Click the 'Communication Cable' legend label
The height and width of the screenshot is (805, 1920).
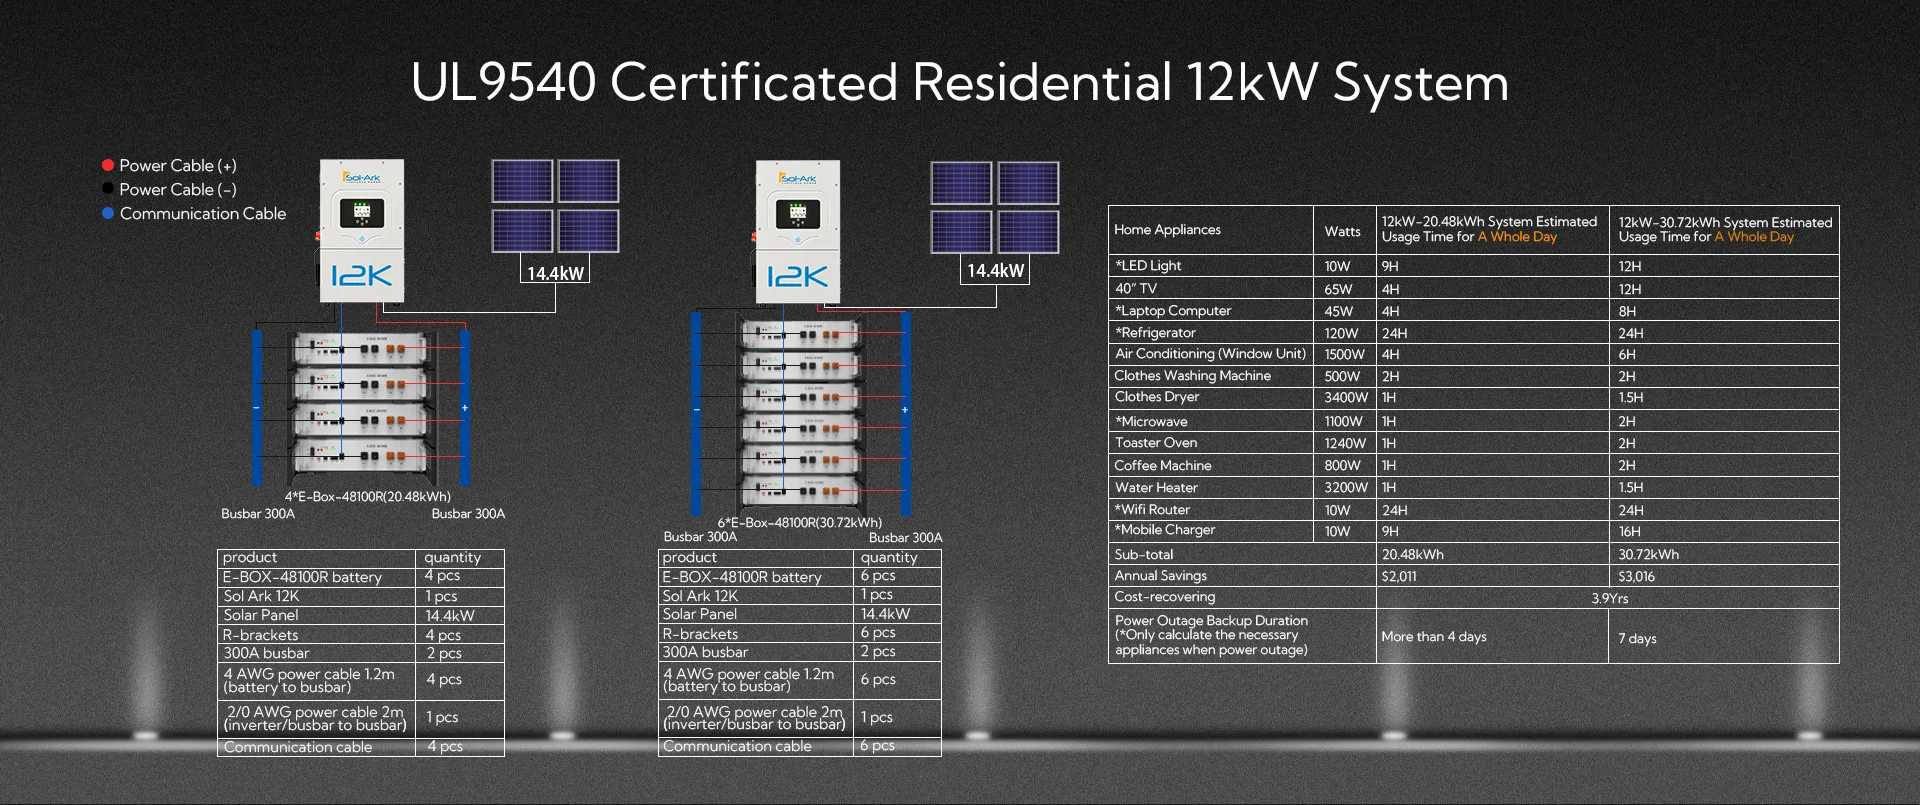203,214
